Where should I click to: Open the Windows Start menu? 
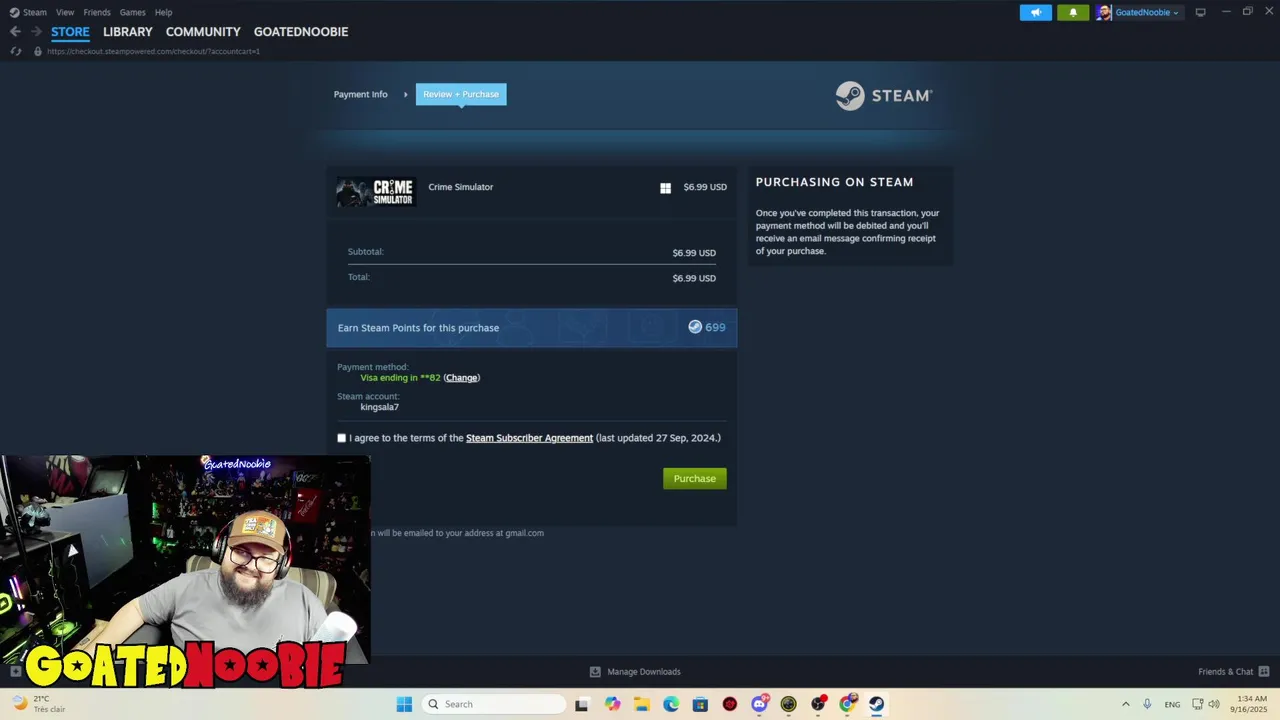(x=404, y=704)
